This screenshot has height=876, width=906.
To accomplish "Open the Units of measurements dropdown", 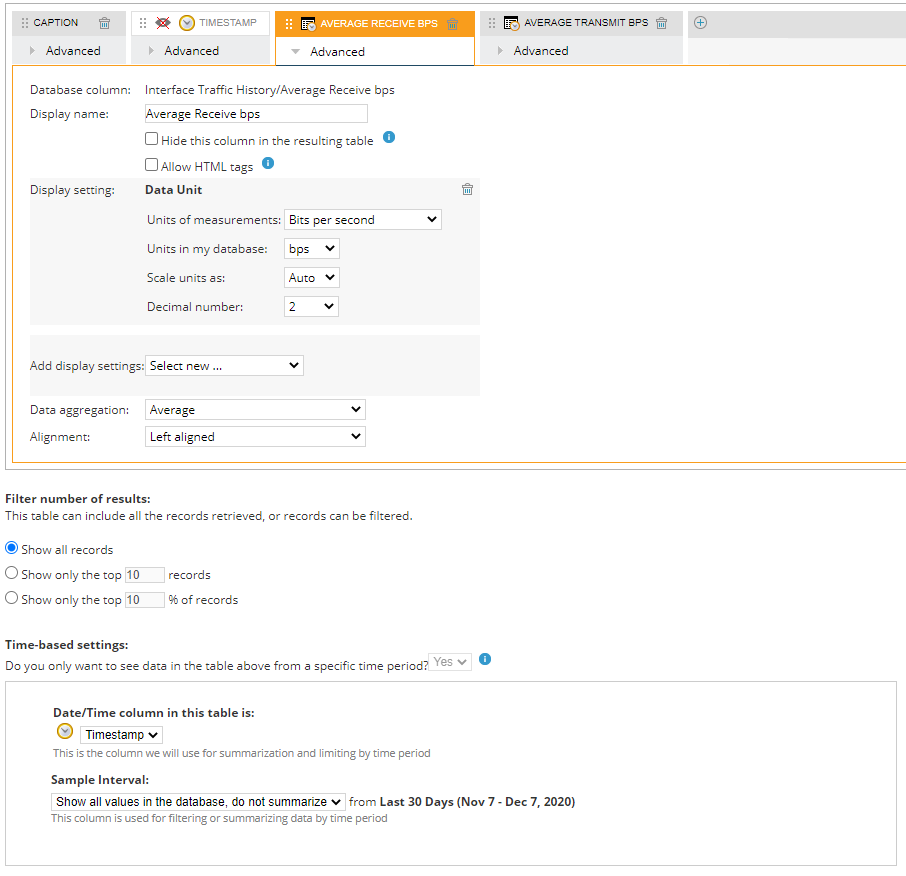I will [363, 220].
